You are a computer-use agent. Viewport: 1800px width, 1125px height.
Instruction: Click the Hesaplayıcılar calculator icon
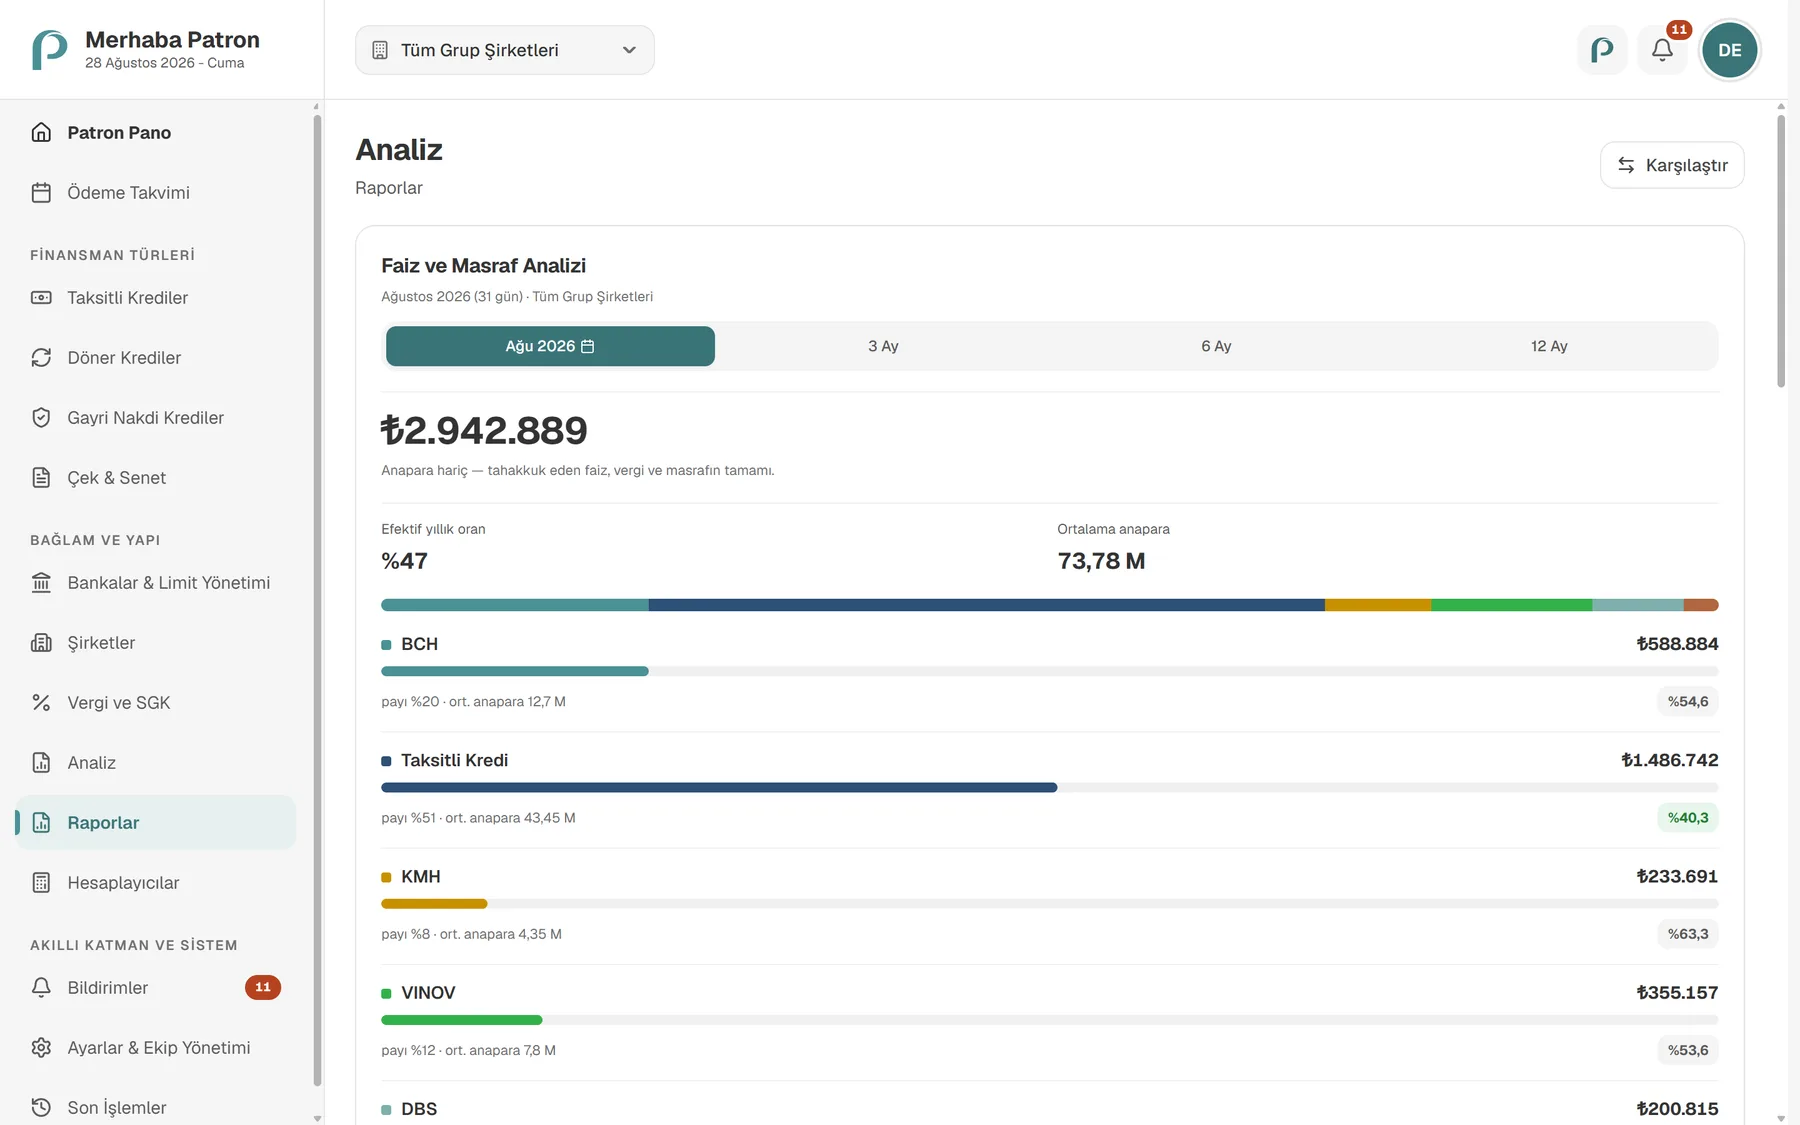click(x=41, y=883)
